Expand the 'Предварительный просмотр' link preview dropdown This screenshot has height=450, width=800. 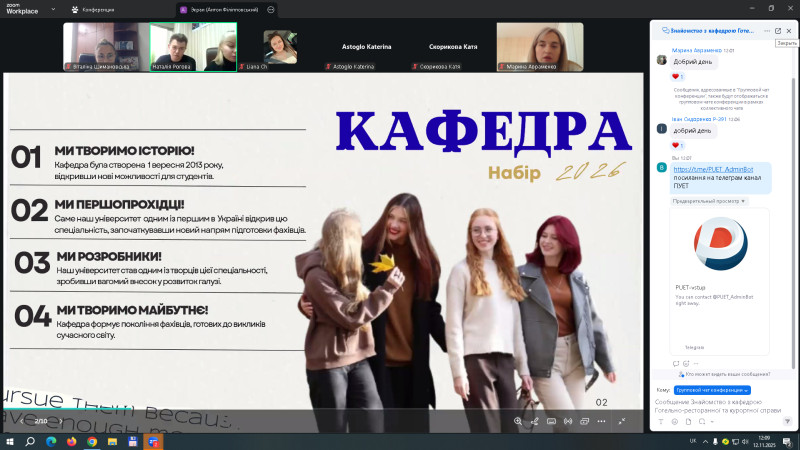tap(709, 201)
